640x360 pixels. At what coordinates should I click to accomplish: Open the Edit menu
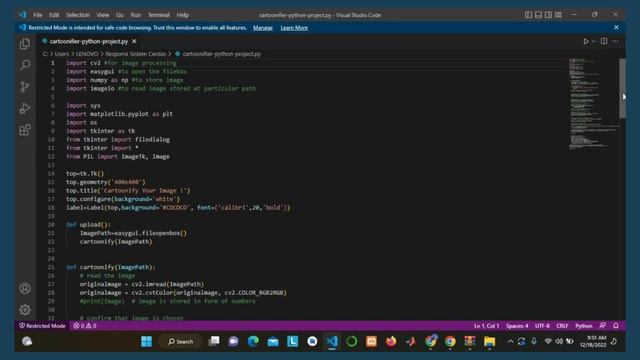54,15
